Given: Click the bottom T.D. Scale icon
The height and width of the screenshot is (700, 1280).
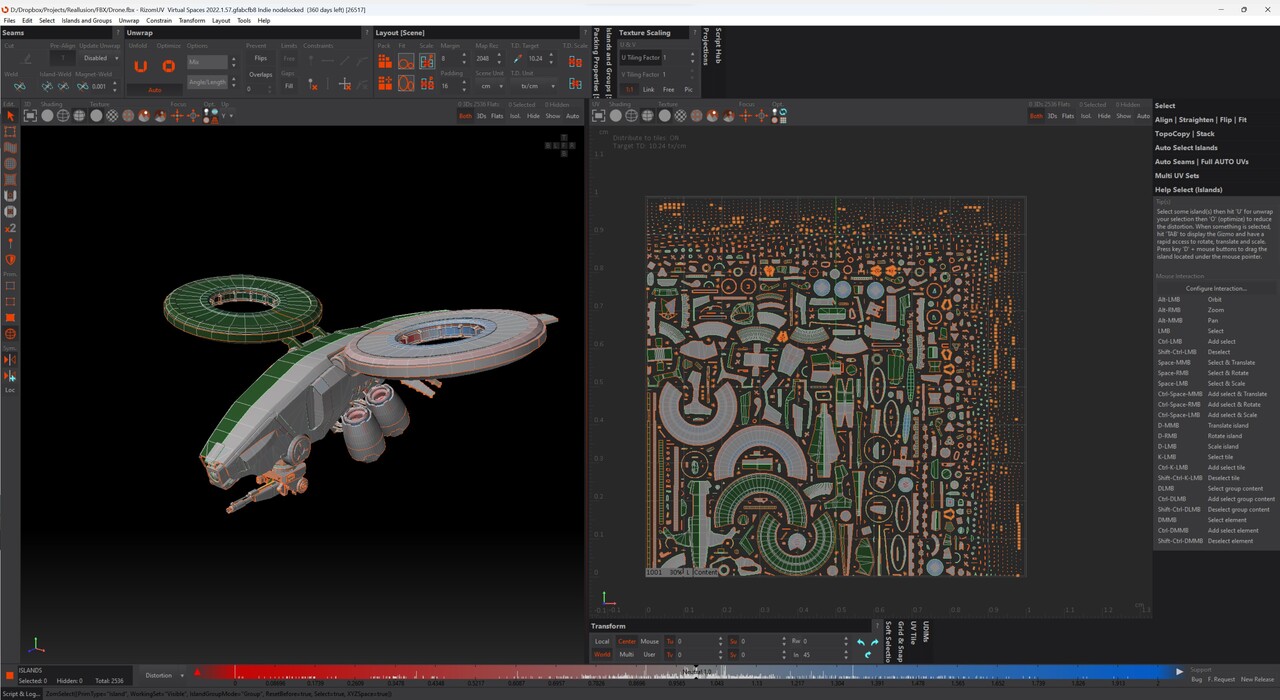Looking at the screenshot, I should pyautogui.click(x=575, y=85).
